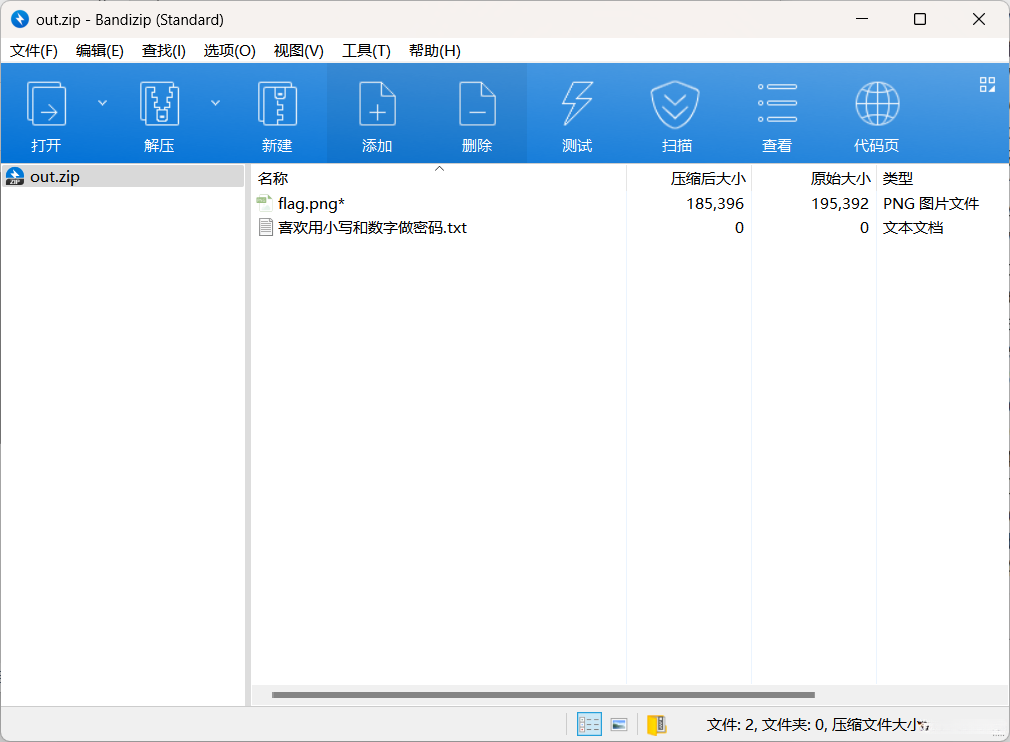The height and width of the screenshot is (742, 1010).
Task: Open the extract options dropdown beside 解压
Action: pyautogui.click(x=214, y=102)
